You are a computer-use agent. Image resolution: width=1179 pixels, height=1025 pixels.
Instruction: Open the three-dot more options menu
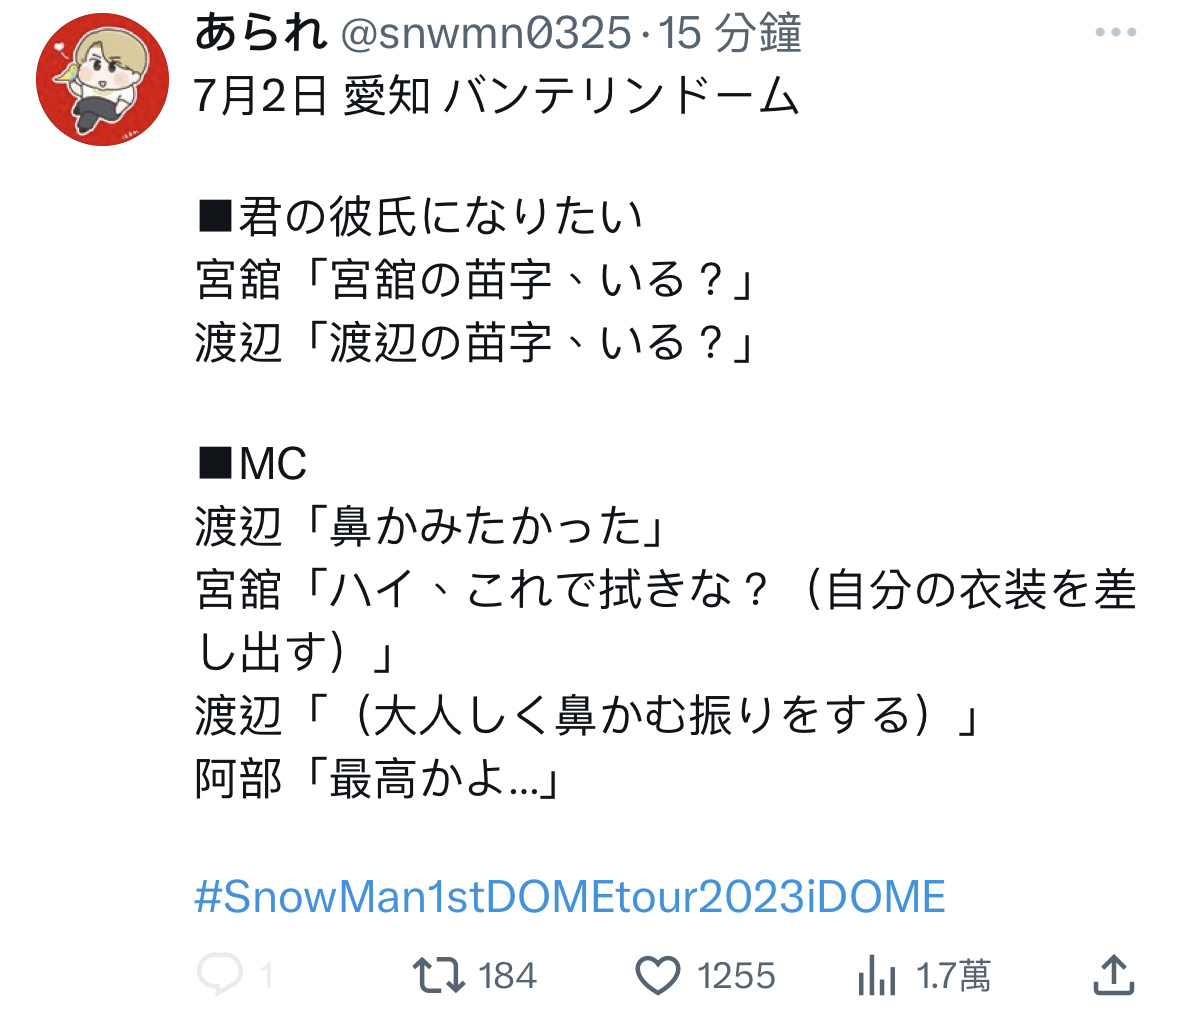point(1116,32)
